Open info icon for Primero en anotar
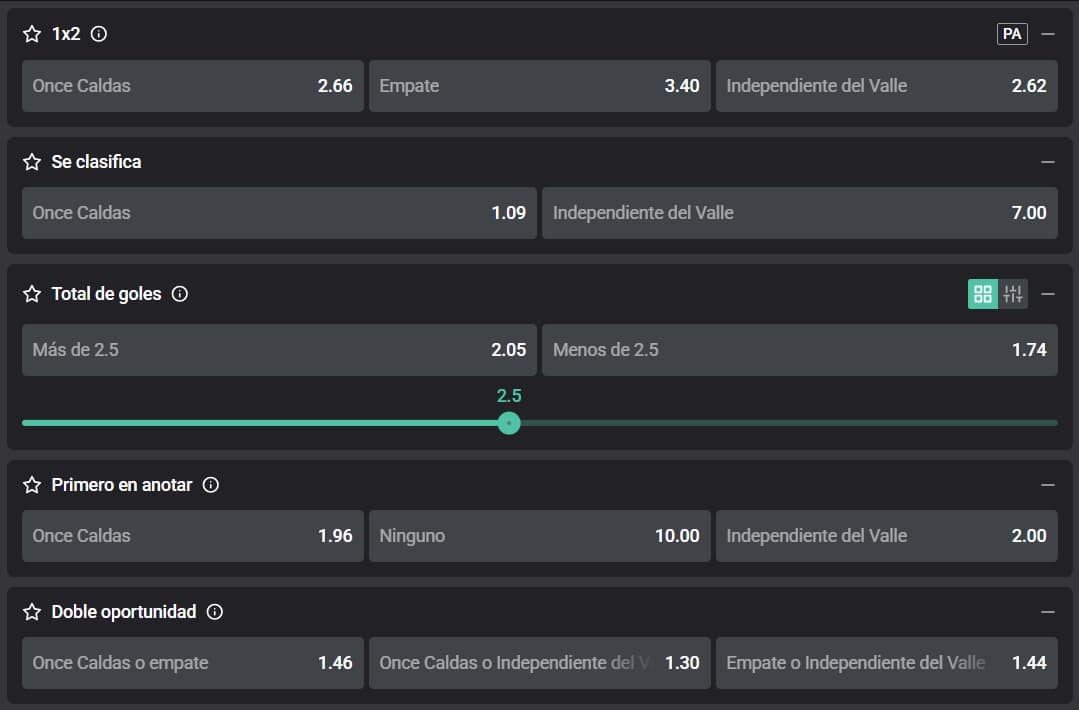The width and height of the screenshot is (1079, 710). (x=211, y=485)
